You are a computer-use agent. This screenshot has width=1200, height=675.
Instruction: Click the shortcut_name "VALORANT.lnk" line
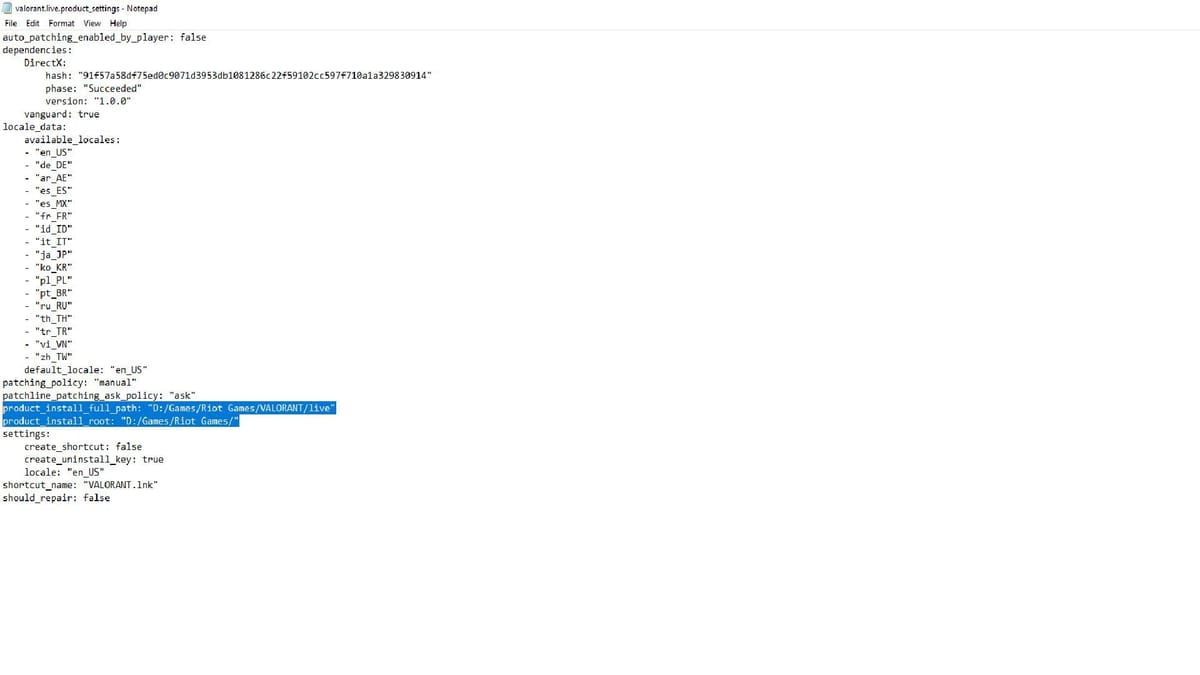(80, 485)
